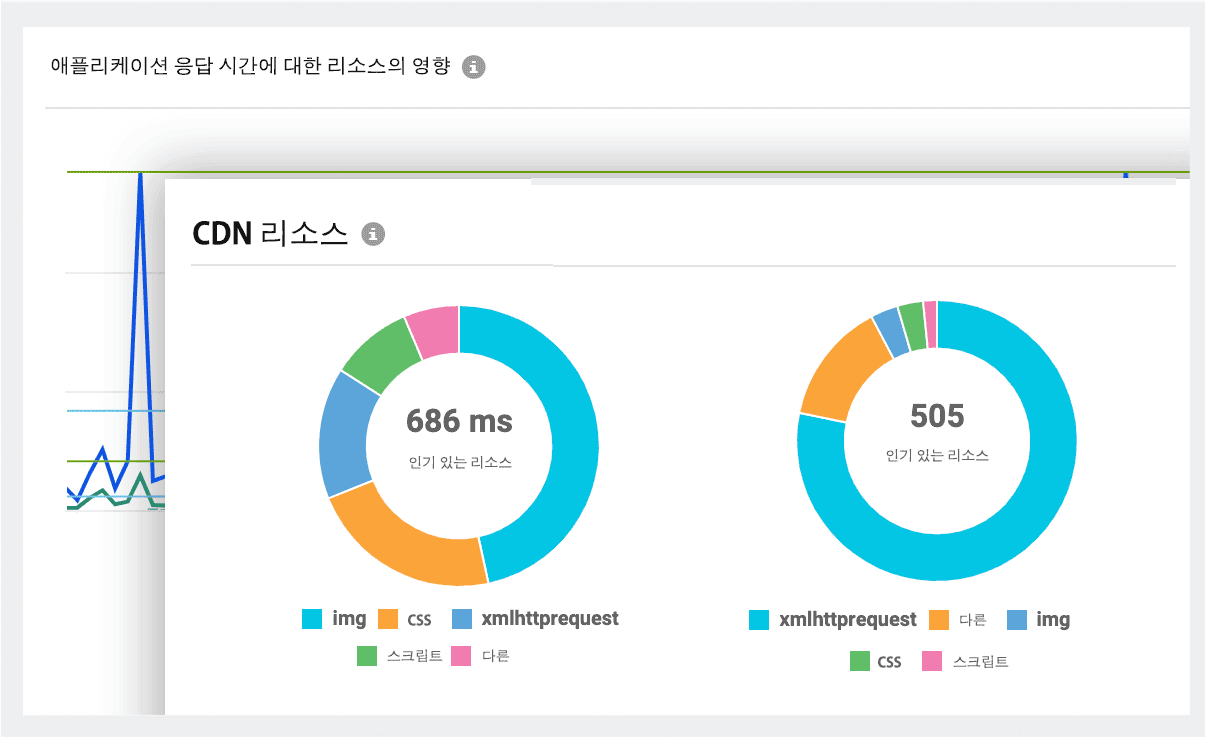Click the info icon beside 애플리케이션 응답 시간 title
This screenshot has width=1205, height=737.
[474, 68]
